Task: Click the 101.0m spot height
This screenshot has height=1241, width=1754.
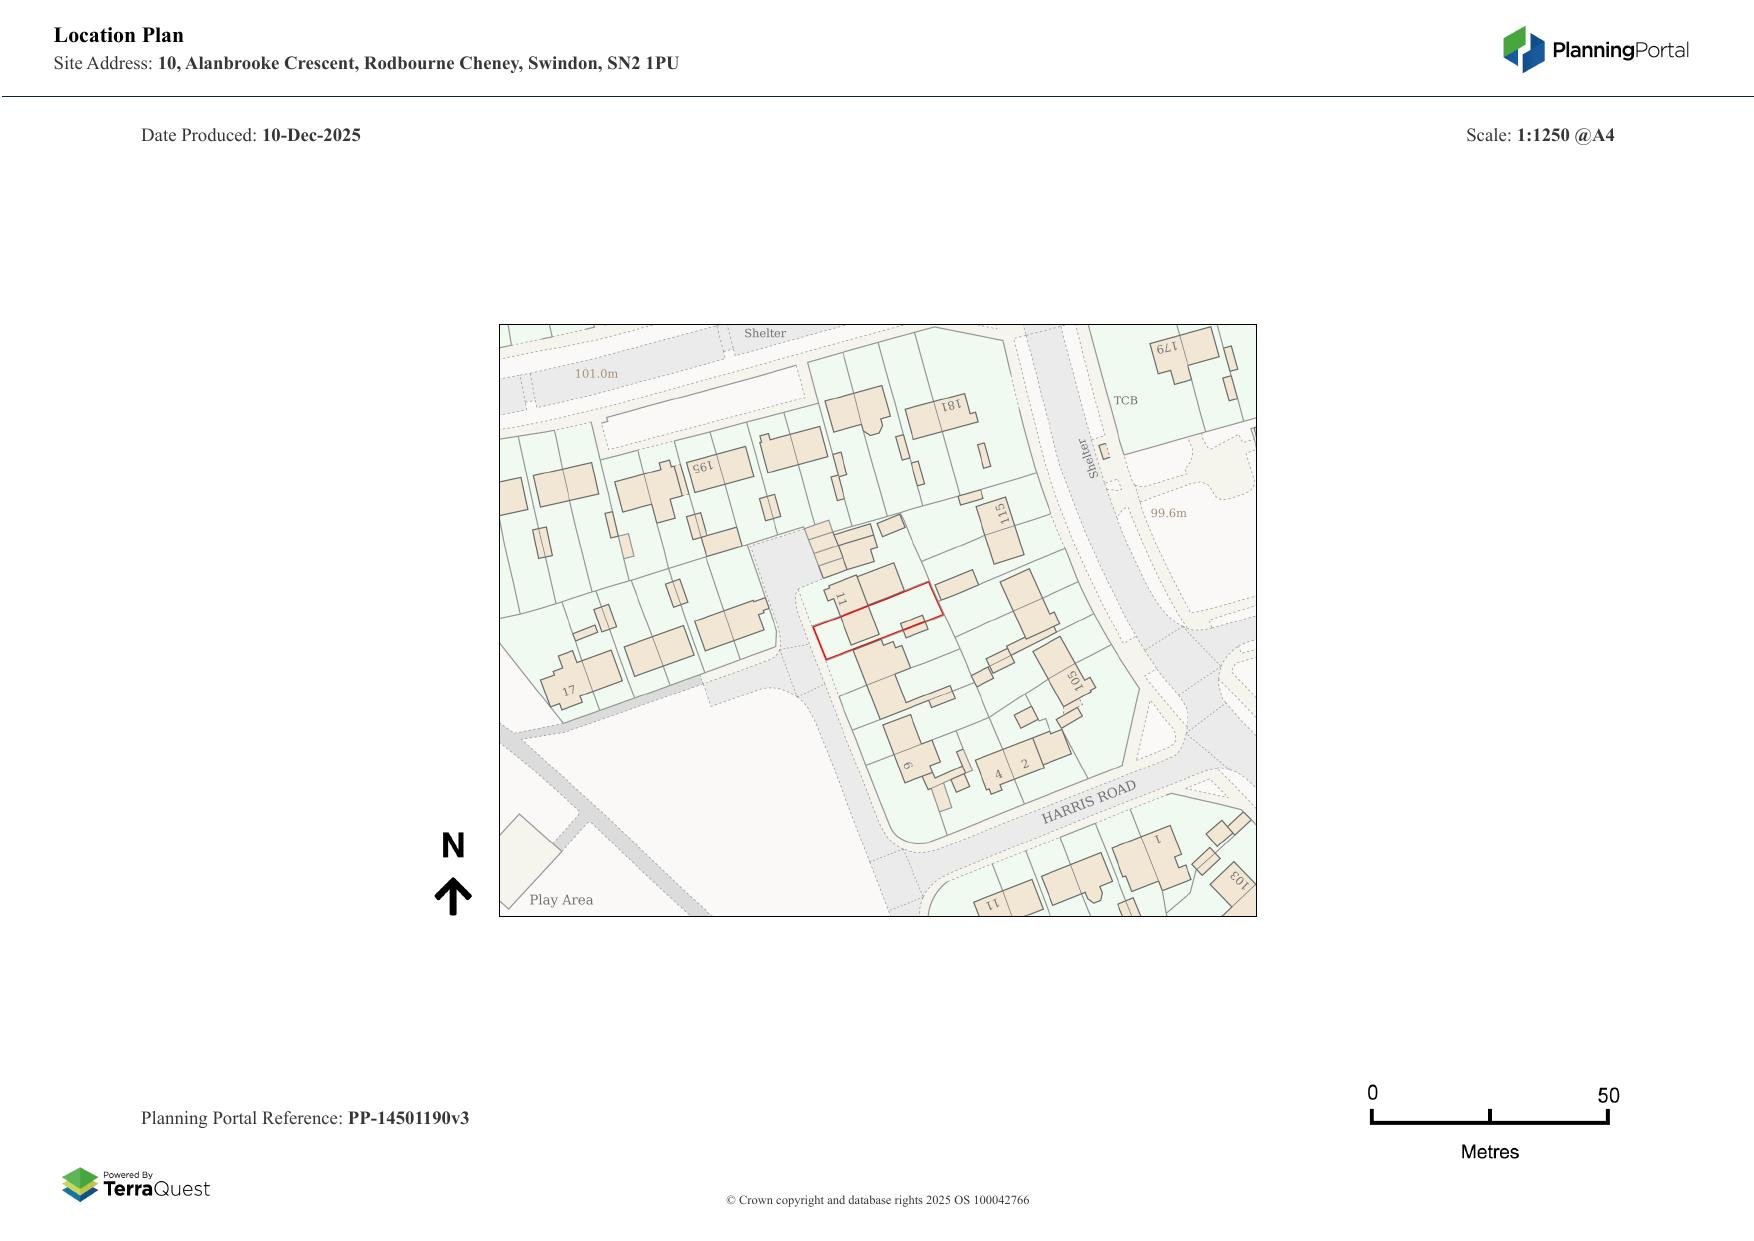Action: [x=596, y=374]
